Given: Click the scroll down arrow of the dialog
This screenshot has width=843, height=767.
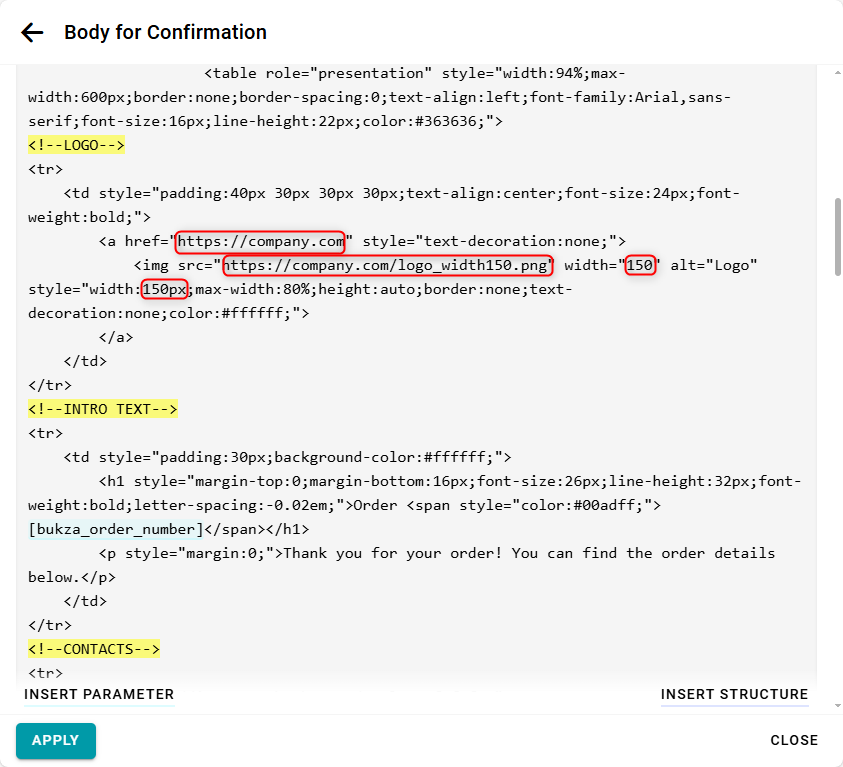Looking at the screenshot, I should coord(837,706).
